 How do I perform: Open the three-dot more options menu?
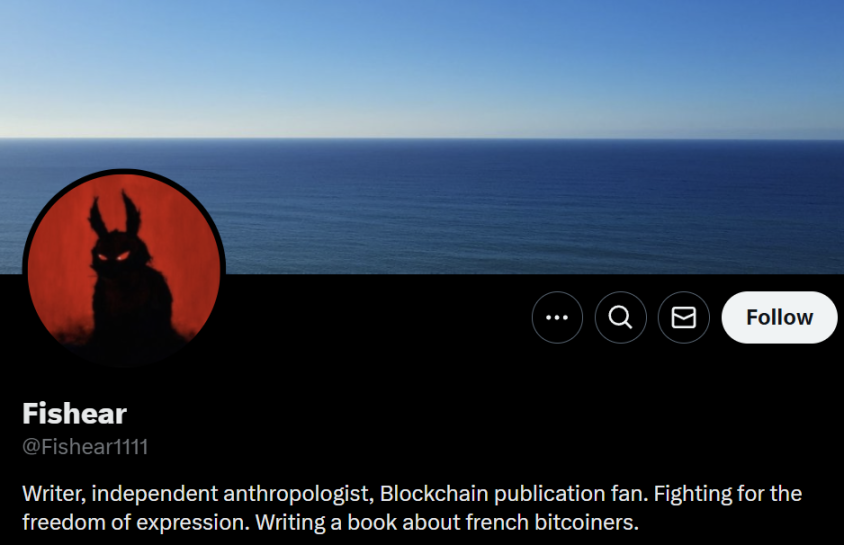coord(557,317)
